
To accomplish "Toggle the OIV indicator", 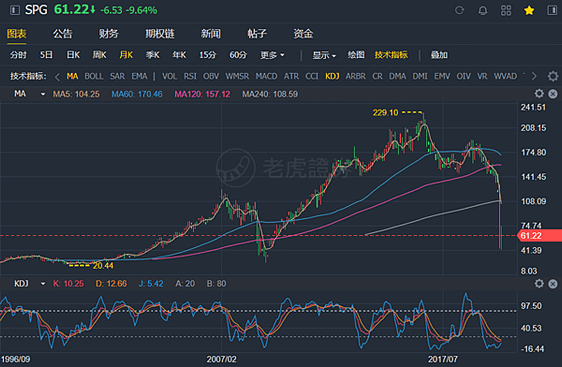I will [463, 76].
